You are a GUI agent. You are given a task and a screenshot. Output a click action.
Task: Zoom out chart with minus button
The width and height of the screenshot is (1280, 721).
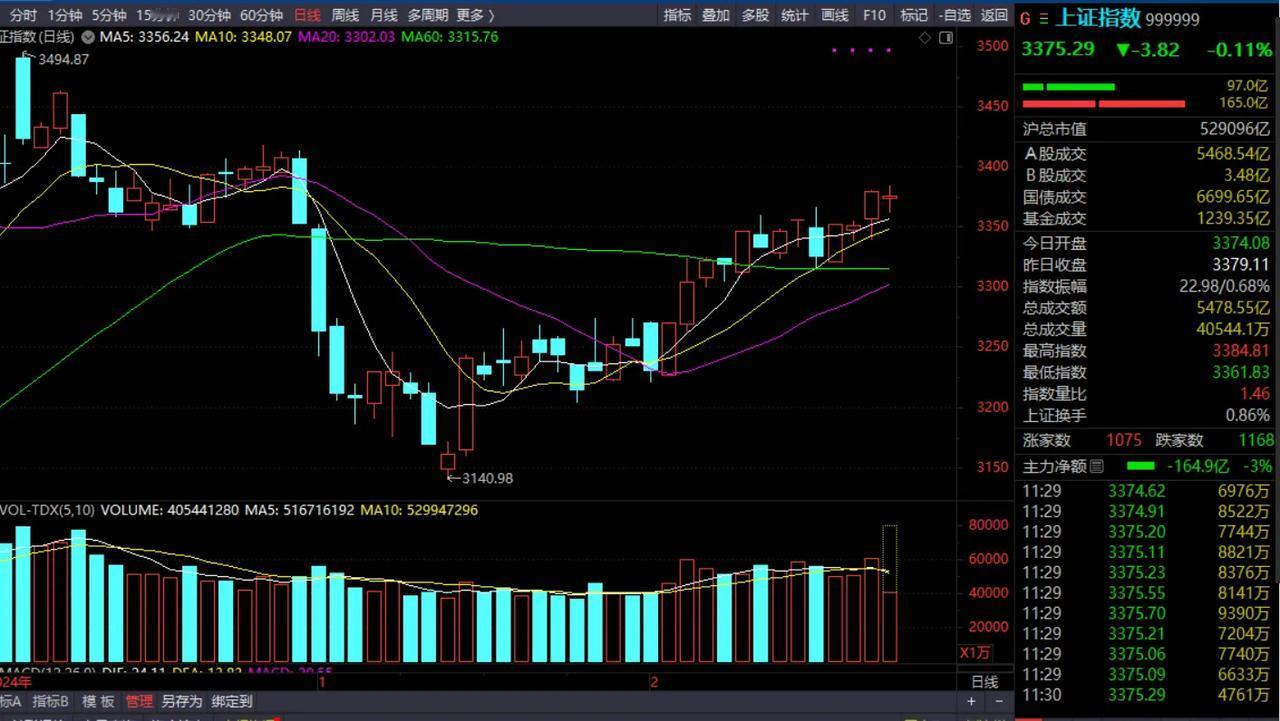[998, 702]
